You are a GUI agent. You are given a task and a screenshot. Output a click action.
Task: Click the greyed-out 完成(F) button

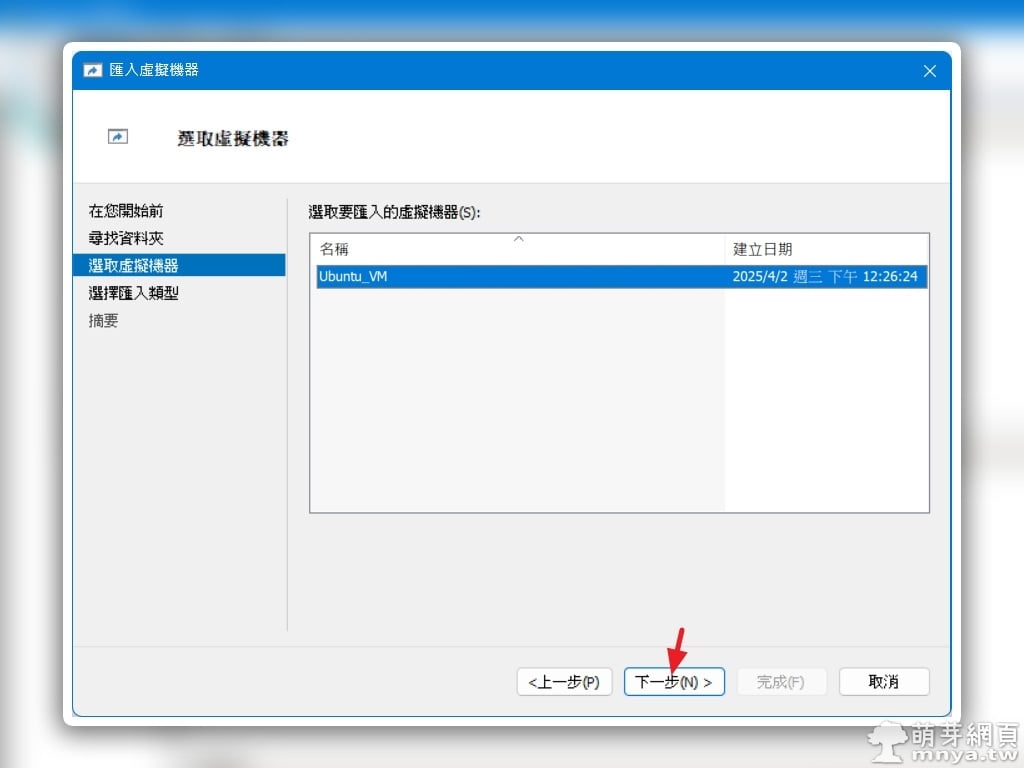click(x=781, y=682)
